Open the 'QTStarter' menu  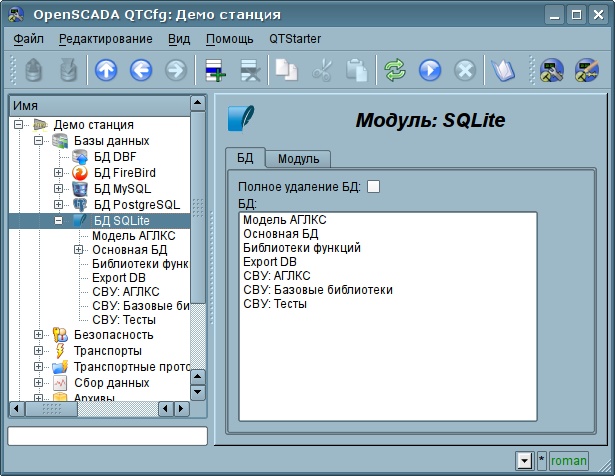point(295,39)
